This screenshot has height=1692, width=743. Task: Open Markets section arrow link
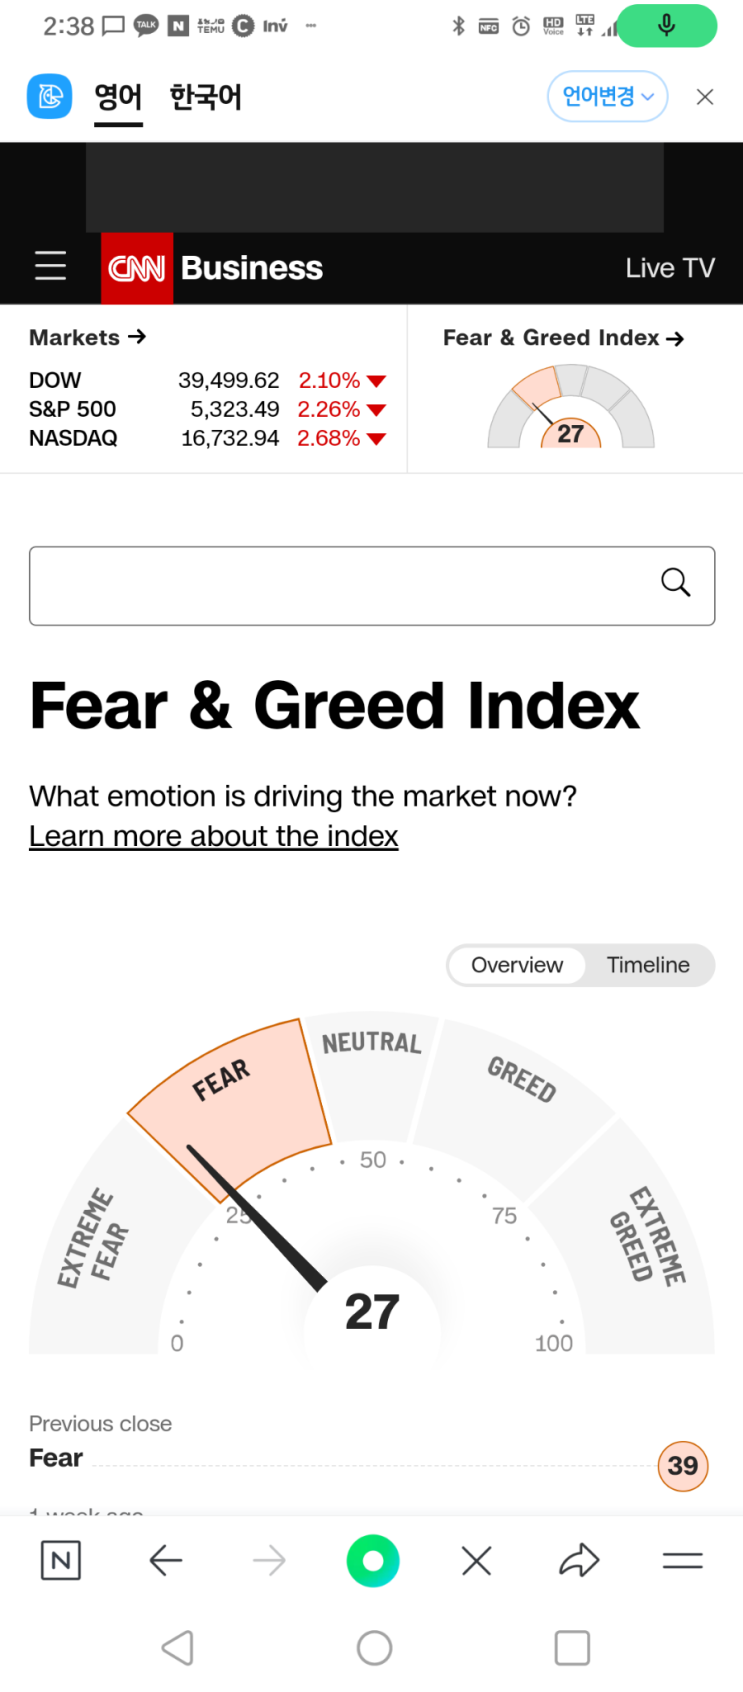point(88,337)
